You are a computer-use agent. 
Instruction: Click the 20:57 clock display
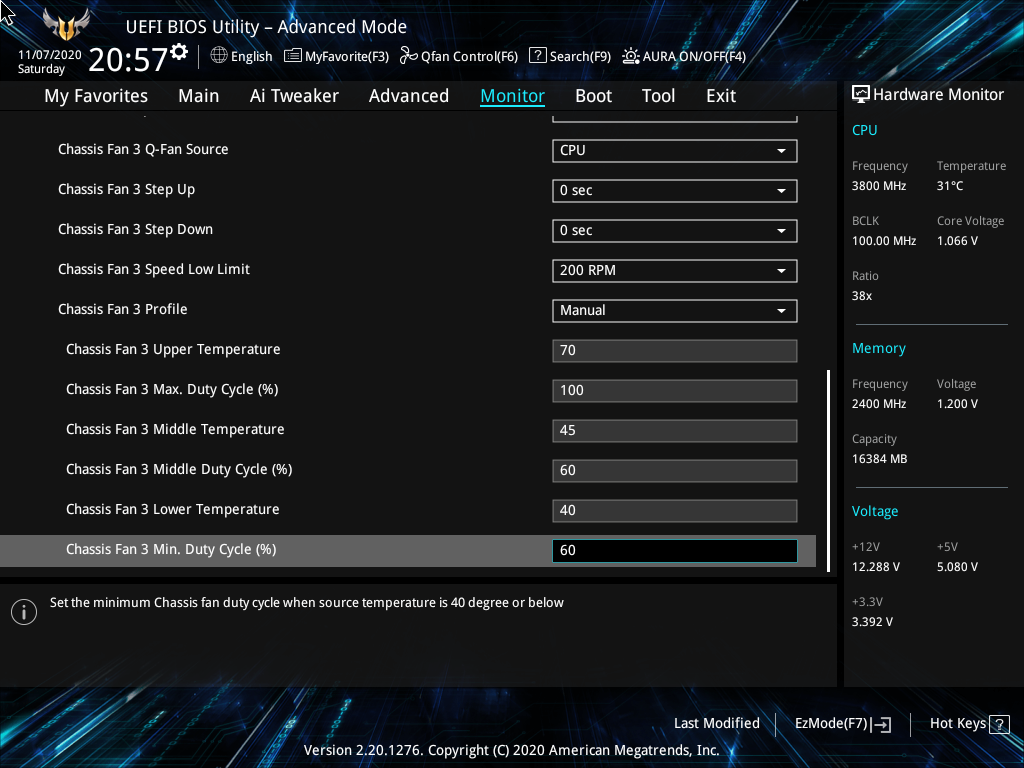click(x=128, y=59)
